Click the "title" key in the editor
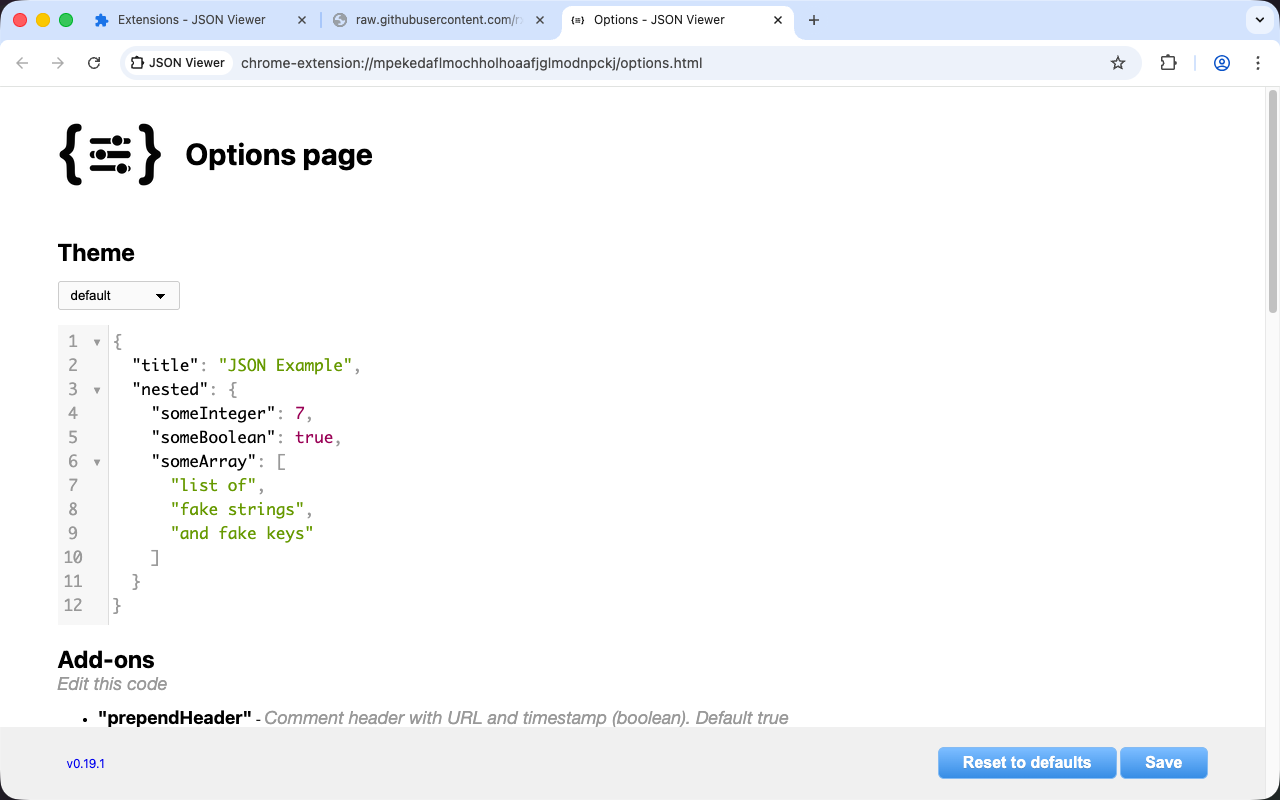Viewport: 1280px width, 800px height. pos(165,365)
